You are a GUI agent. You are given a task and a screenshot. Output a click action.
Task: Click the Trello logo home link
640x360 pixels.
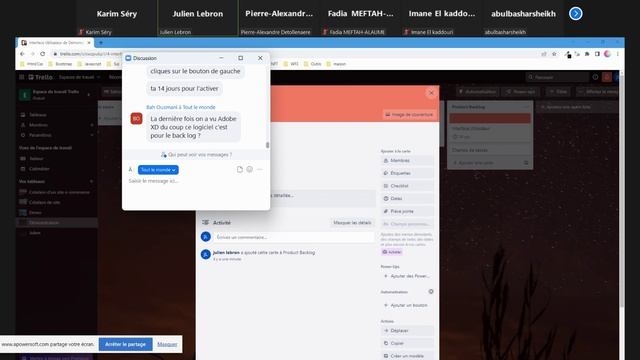[40, 77]
